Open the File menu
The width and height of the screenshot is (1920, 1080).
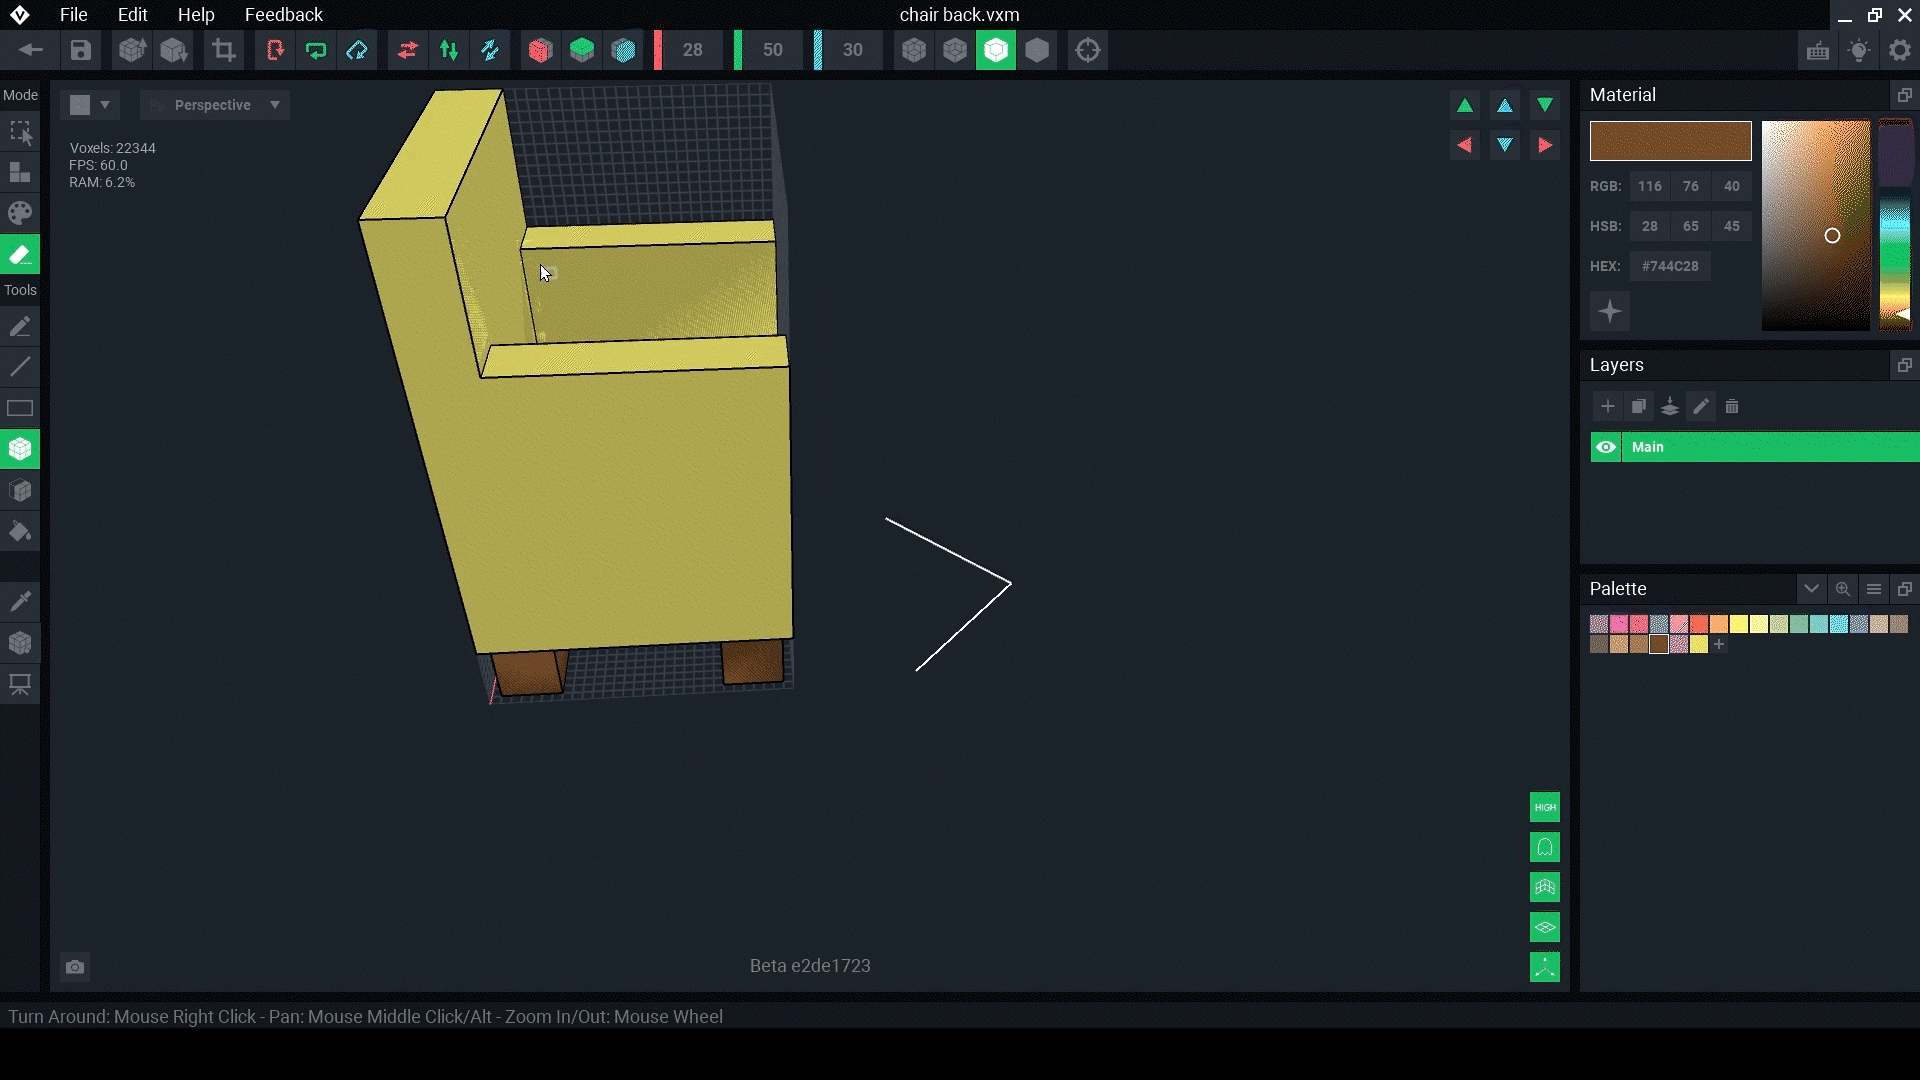pos(73,15)
